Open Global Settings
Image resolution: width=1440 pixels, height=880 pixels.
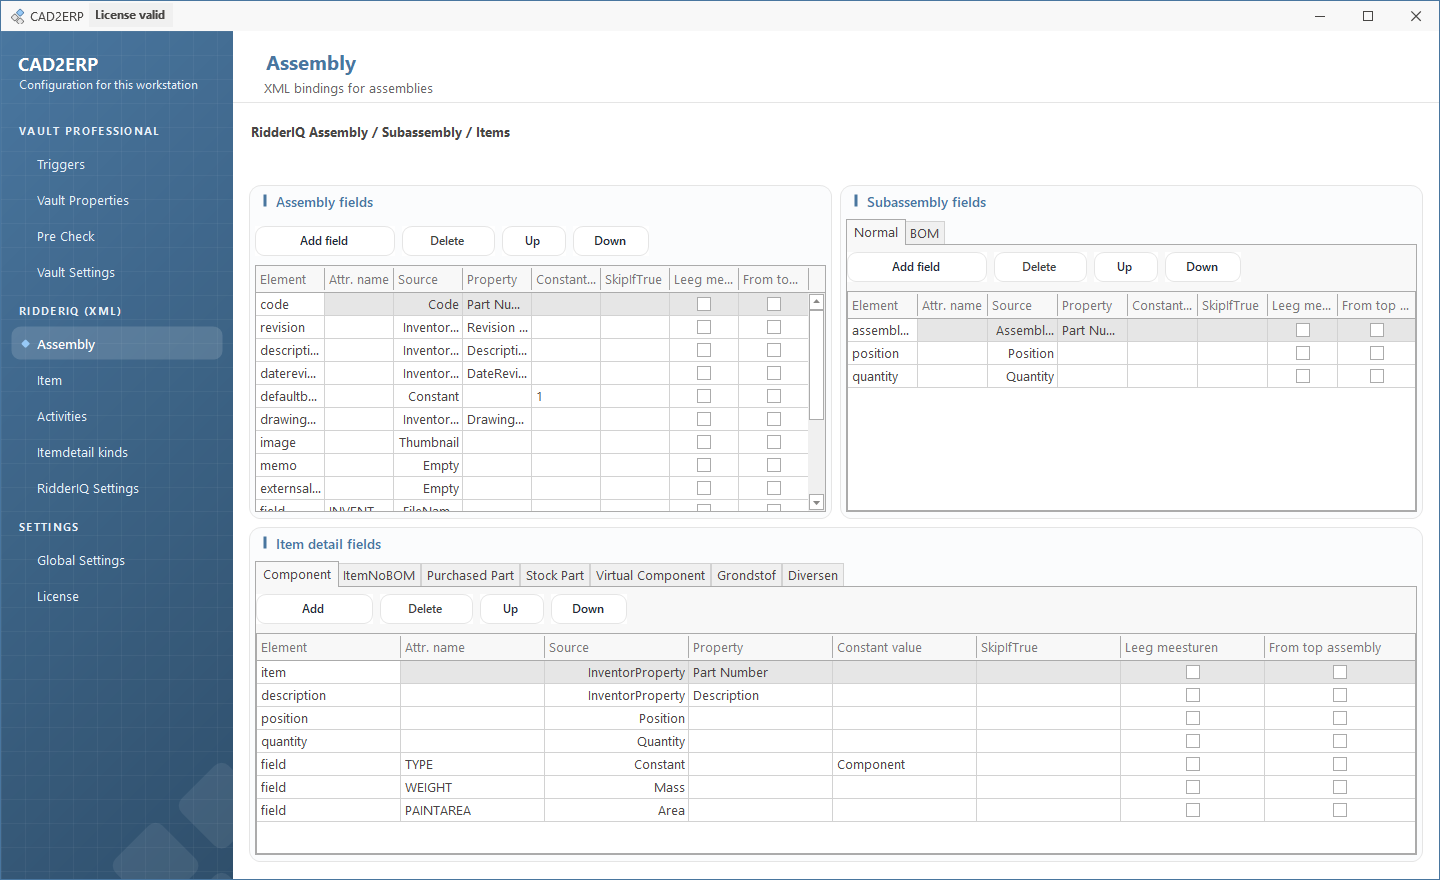tap(81, 561)
